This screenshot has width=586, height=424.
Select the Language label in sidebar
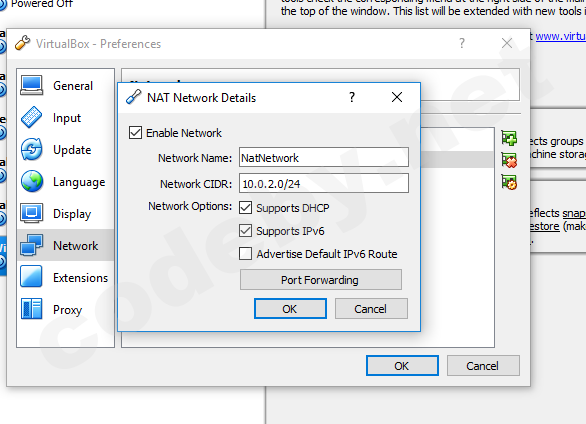point(79,182)
